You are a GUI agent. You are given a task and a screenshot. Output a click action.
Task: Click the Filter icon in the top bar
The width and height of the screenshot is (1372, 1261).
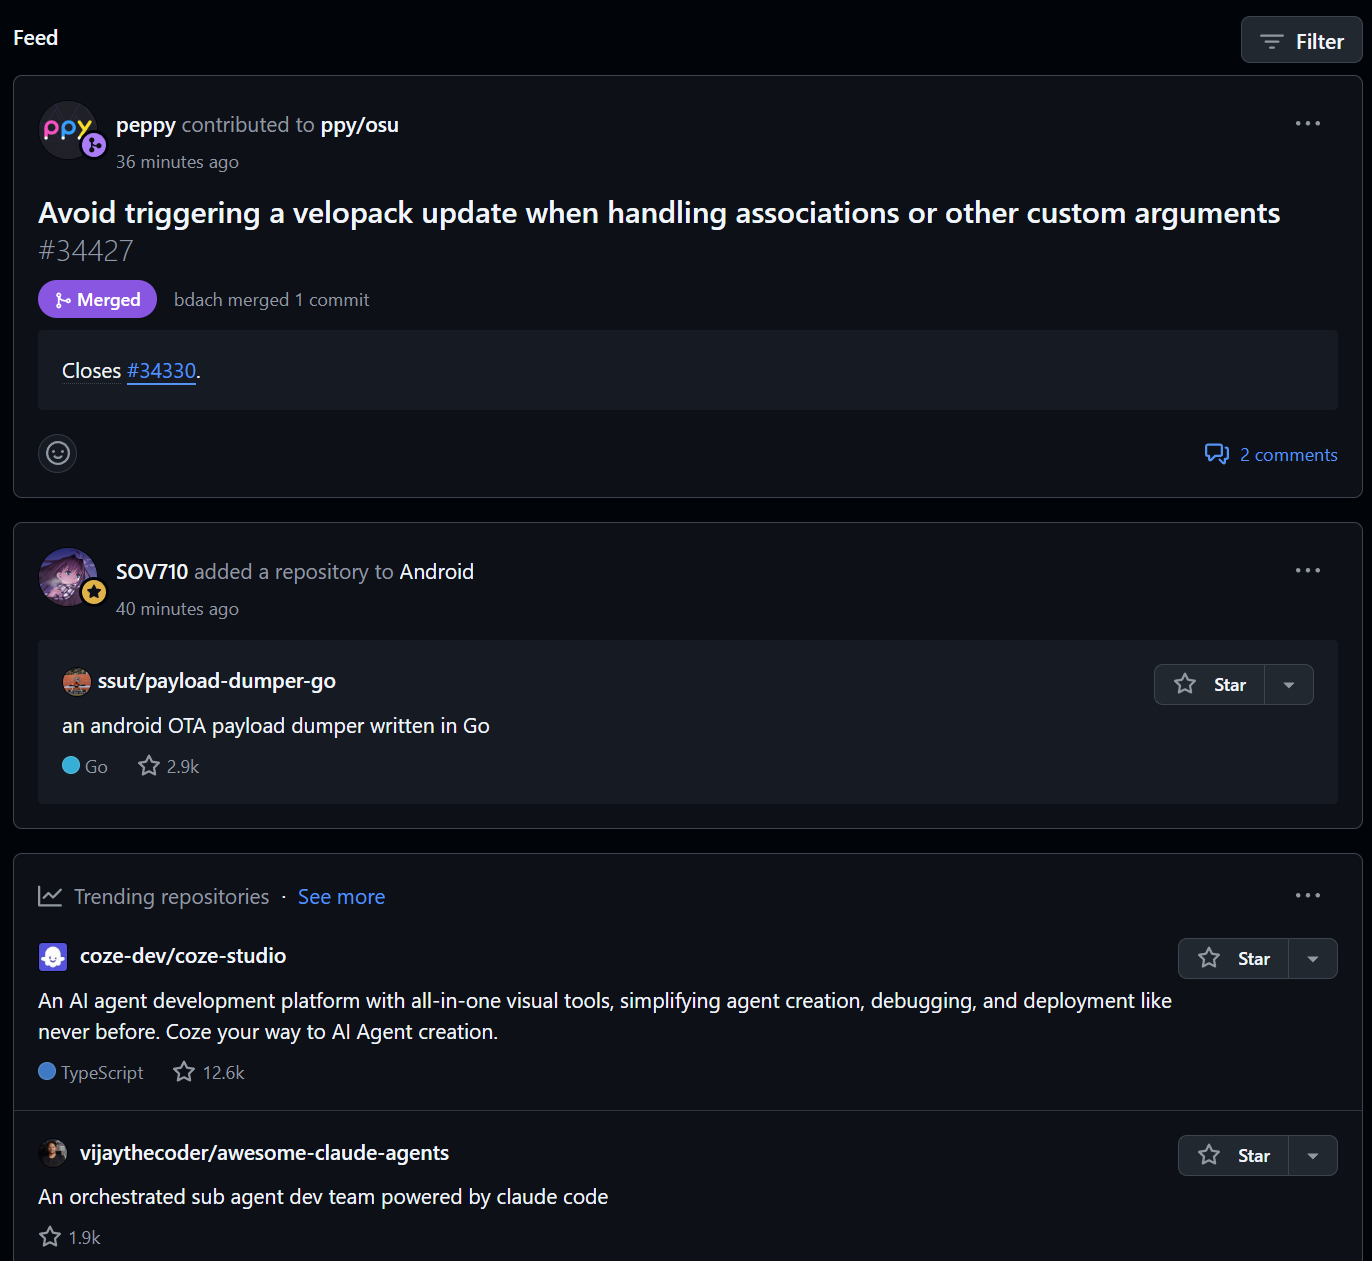coord(1270,41)
